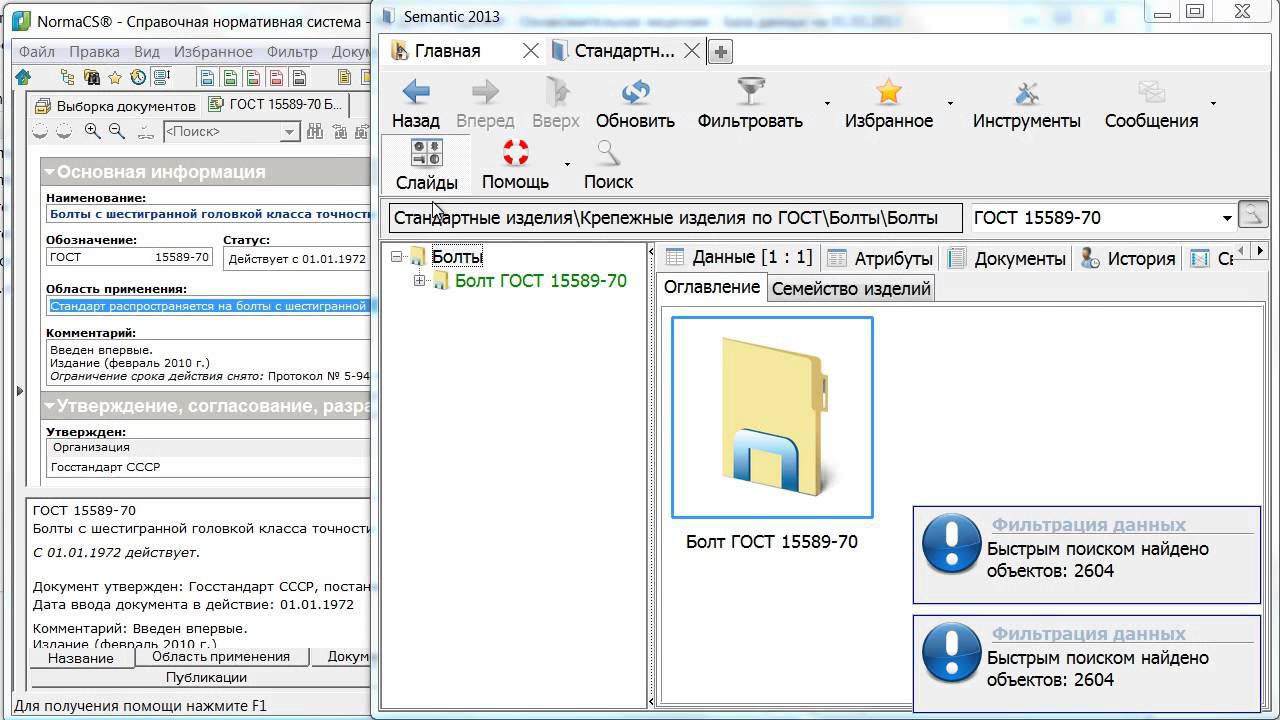Open Инструменты tools in Semantic
The image size is (1280, 720).
click(x=1027, y=104)
